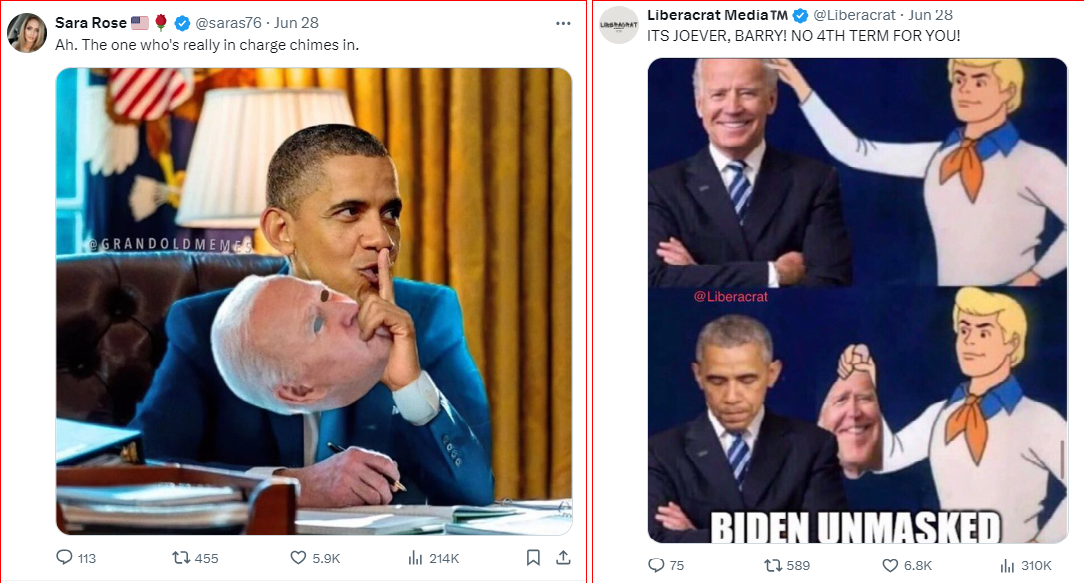View analytics for post with 214K views

click(433, 557)
